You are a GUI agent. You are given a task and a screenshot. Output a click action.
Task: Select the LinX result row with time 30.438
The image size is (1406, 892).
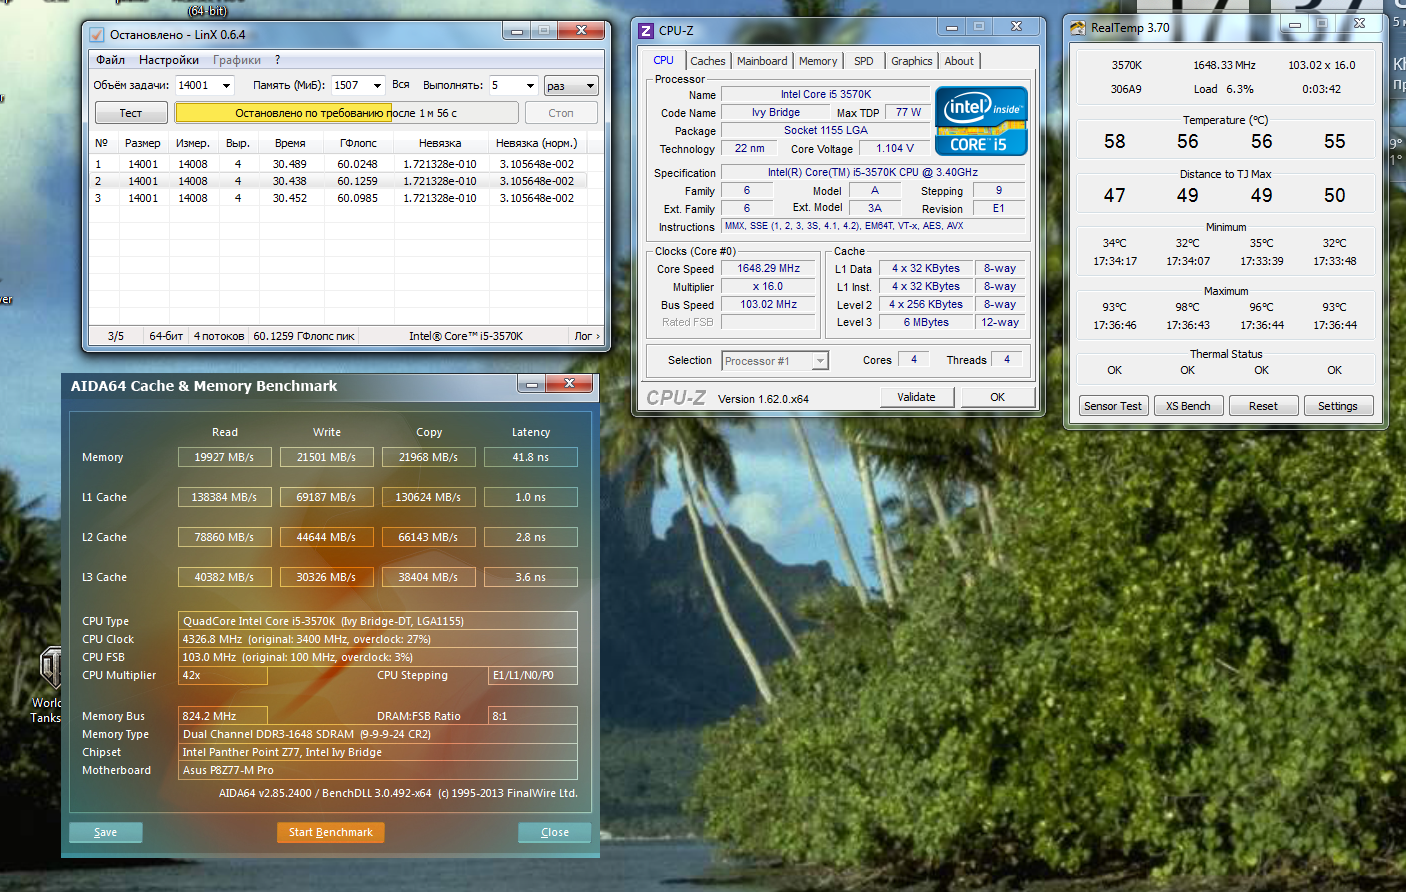coord(339,181)
